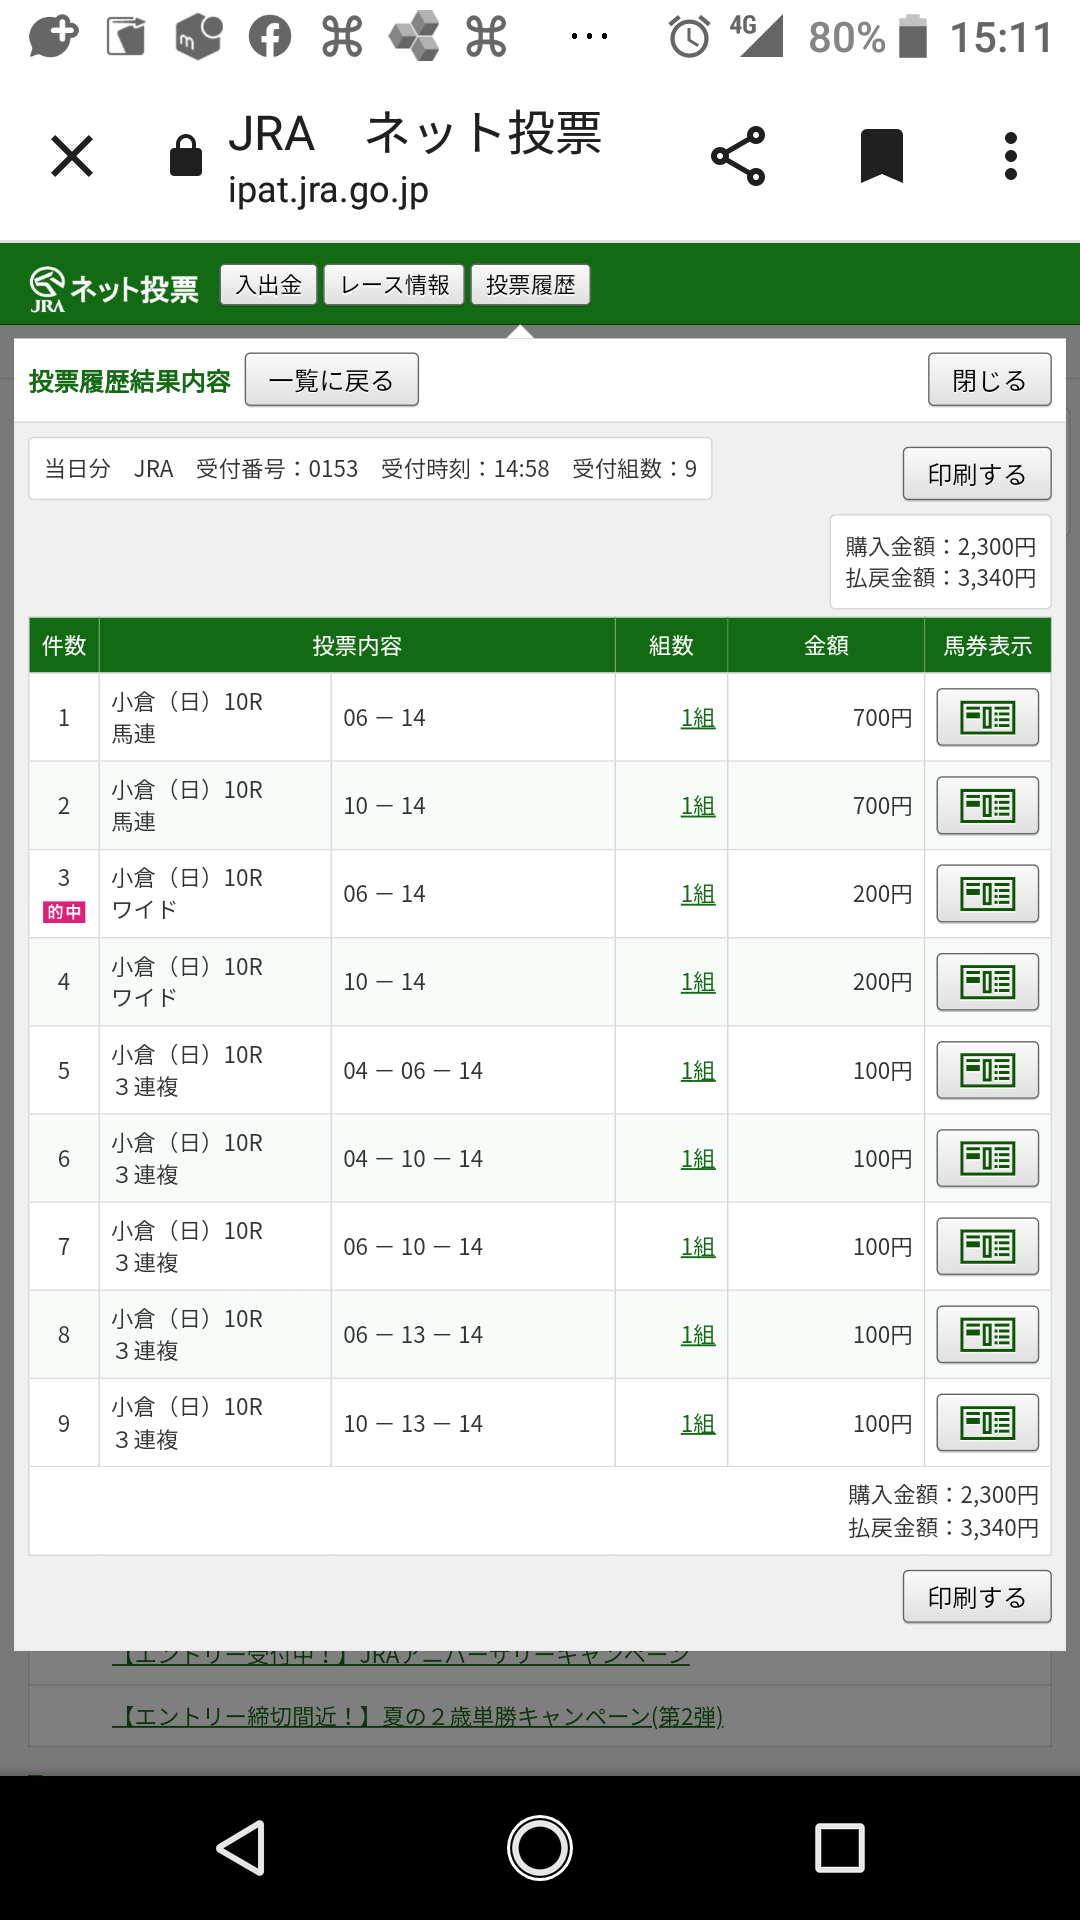
Task: Show betting ticket for row 1
Action: (x=987, y=717)
